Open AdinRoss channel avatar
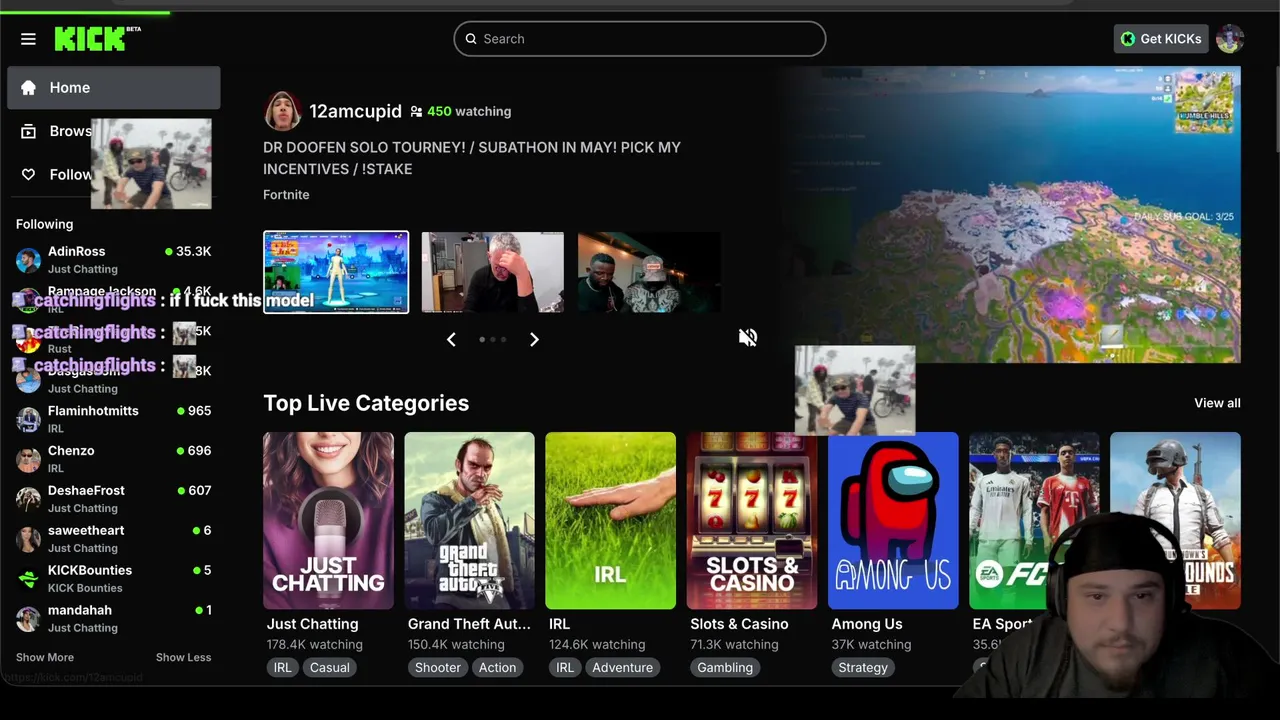 click(29, 260)
